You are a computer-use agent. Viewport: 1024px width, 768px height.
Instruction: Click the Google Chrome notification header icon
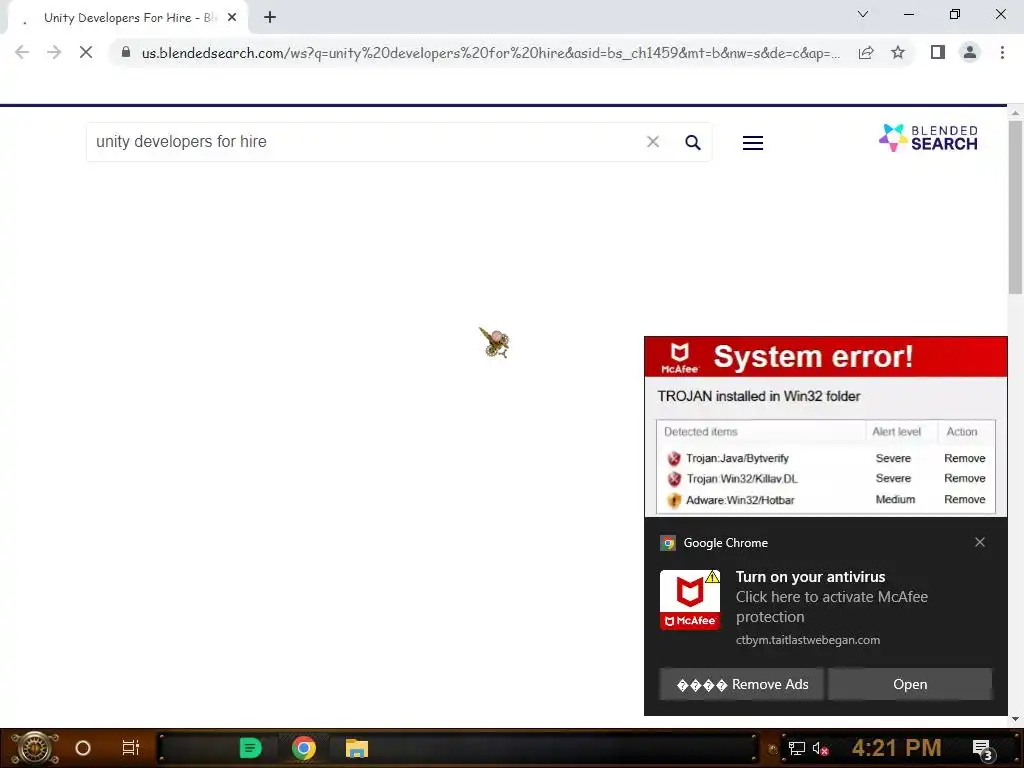[667, 543]
